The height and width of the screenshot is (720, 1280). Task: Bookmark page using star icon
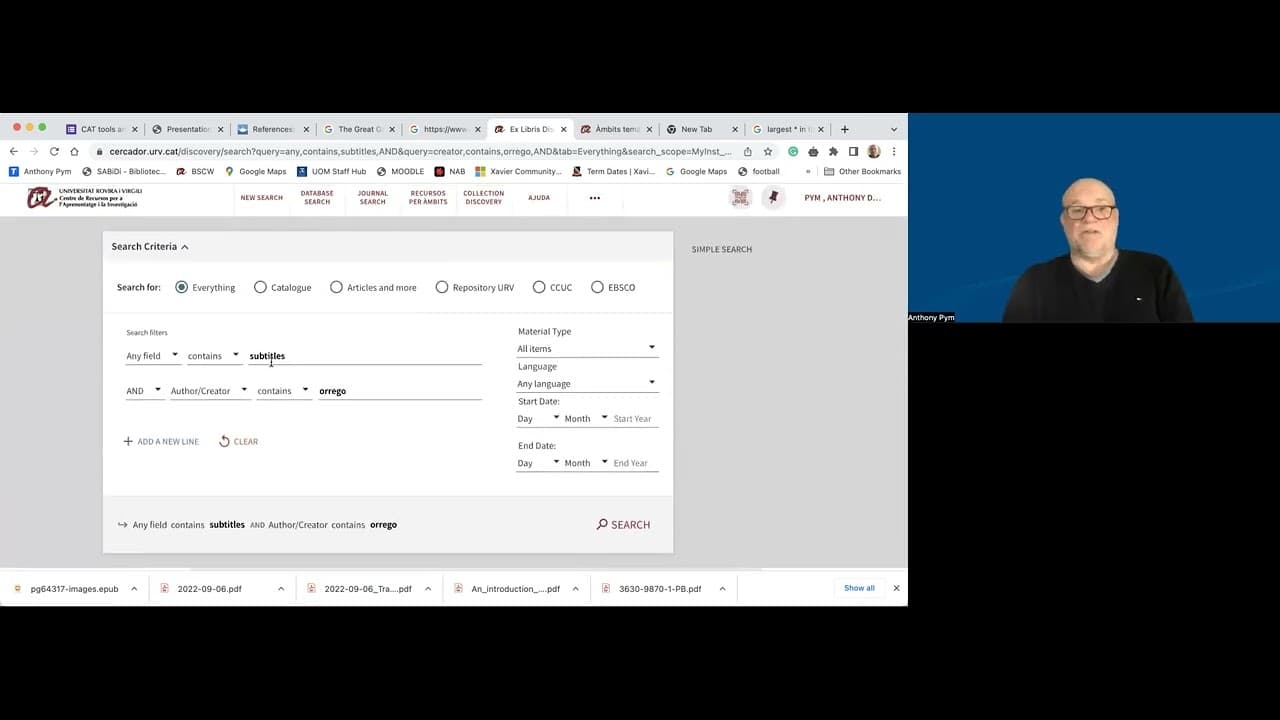click(768, 152)
